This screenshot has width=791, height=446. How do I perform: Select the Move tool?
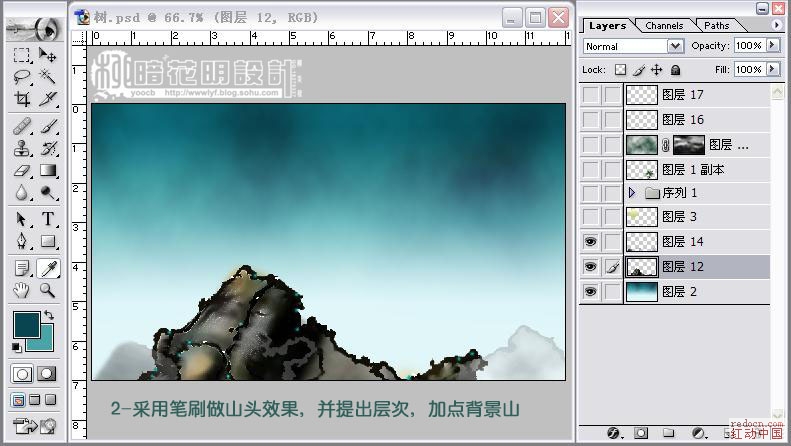click(47, 55)
